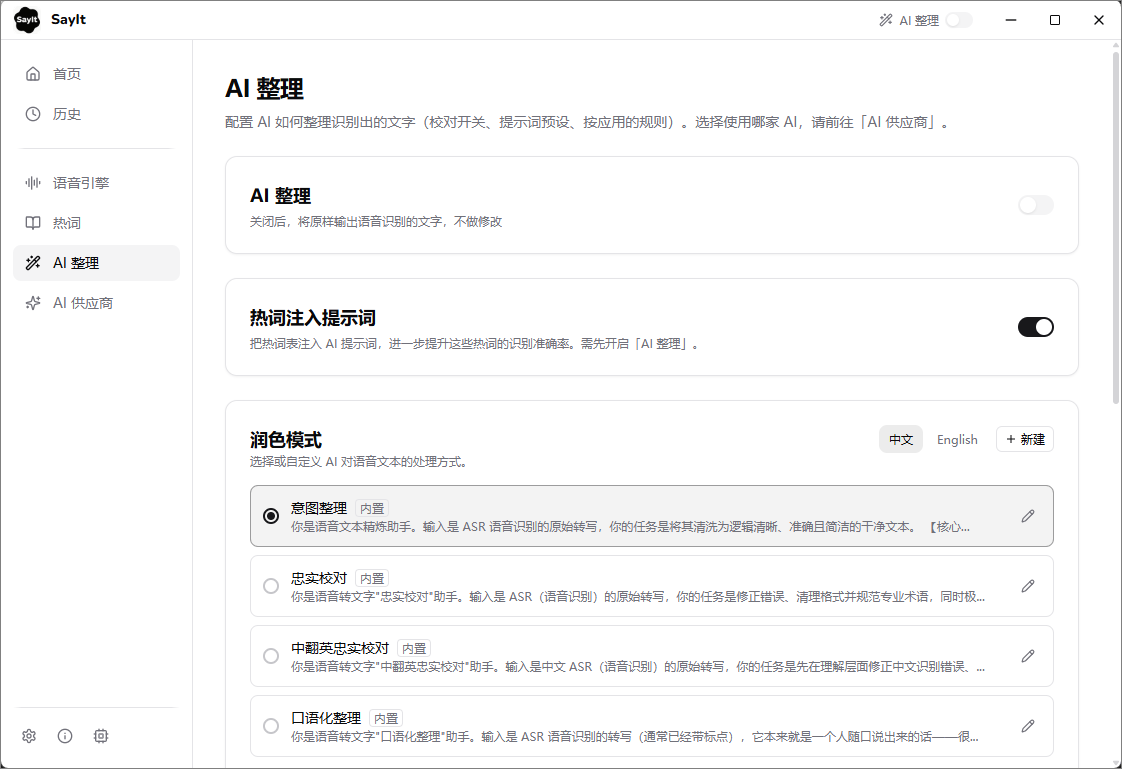Maximize the SayIt window
This screenshot has width=1122, height=769.
[x=1055, y=20]
